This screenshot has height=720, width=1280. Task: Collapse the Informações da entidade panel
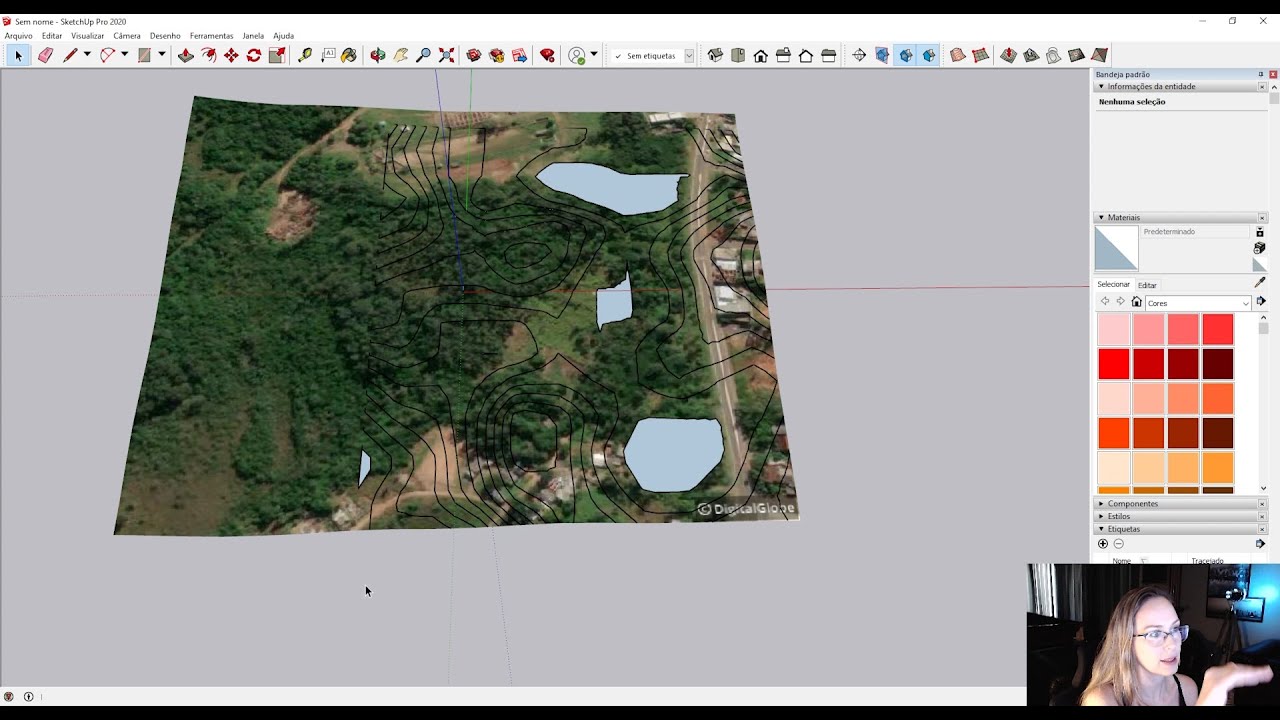point(1101,87)
